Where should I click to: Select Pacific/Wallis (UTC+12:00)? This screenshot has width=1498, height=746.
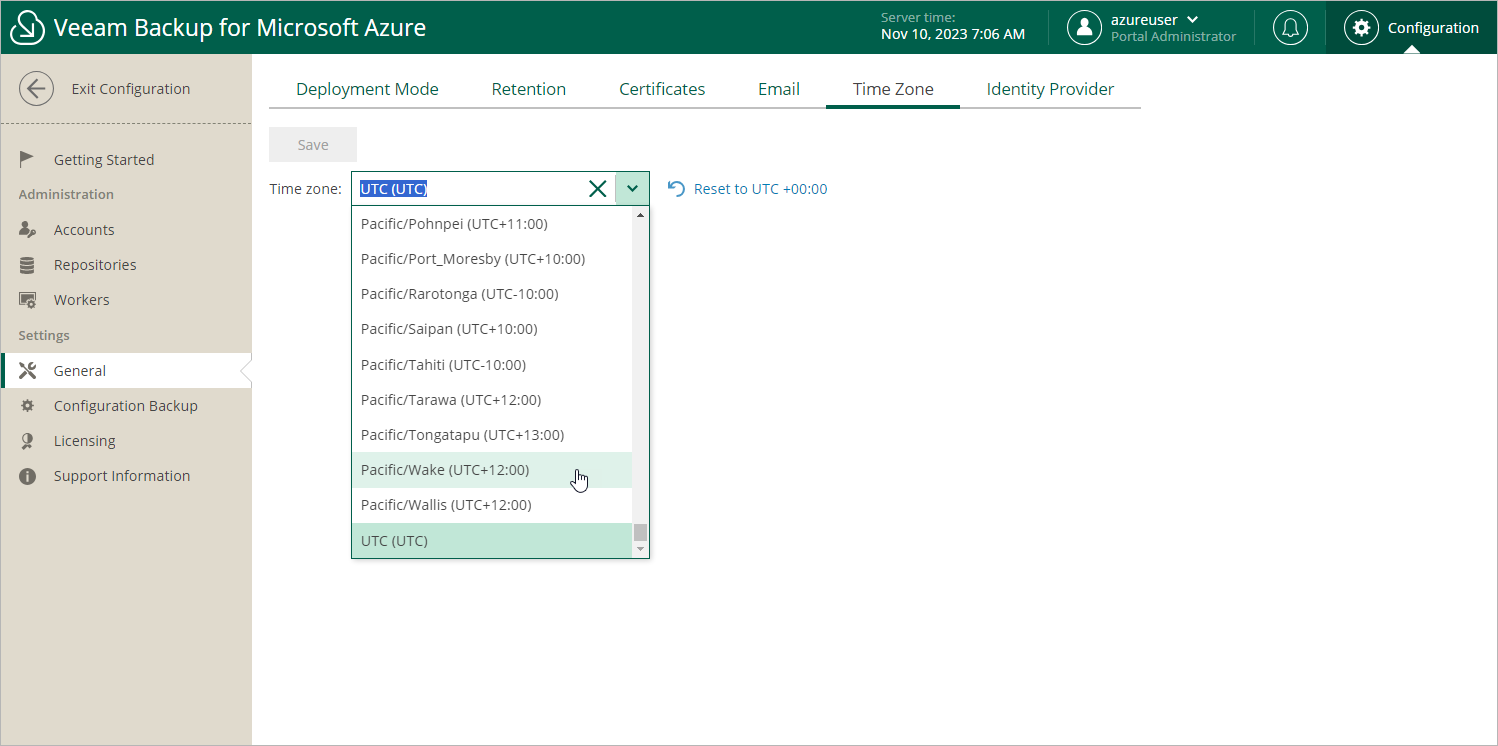click(492, 505)
